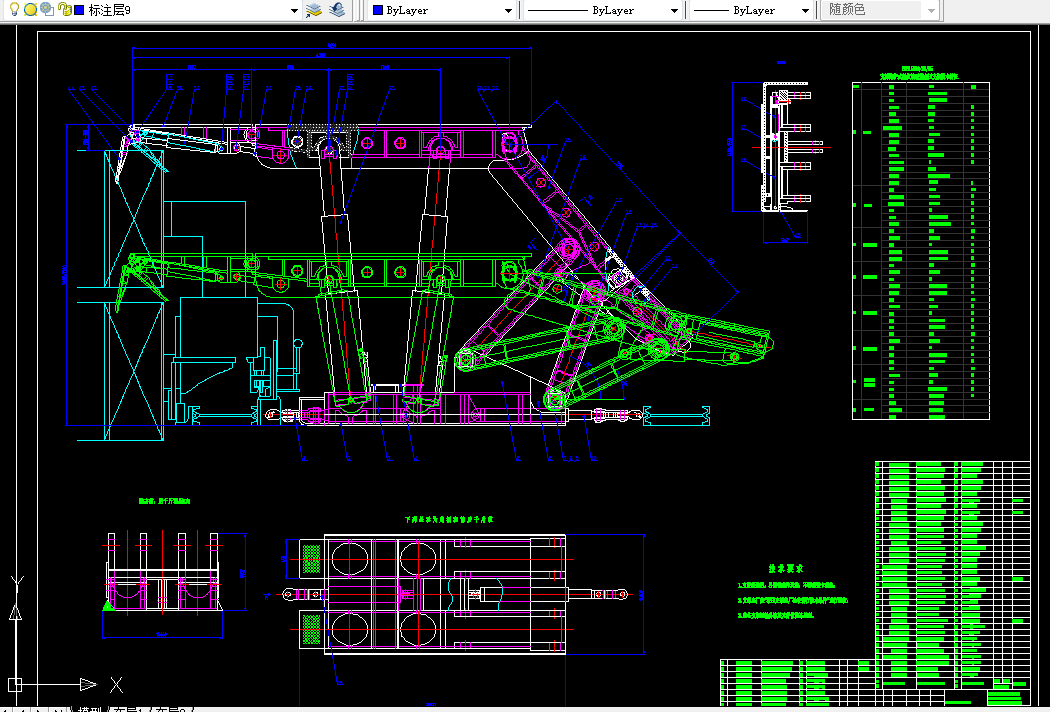Switch to the 布局1 layout tab
Image resolution: width=1050 pixels, height=712 pixels.
point(129,709)
